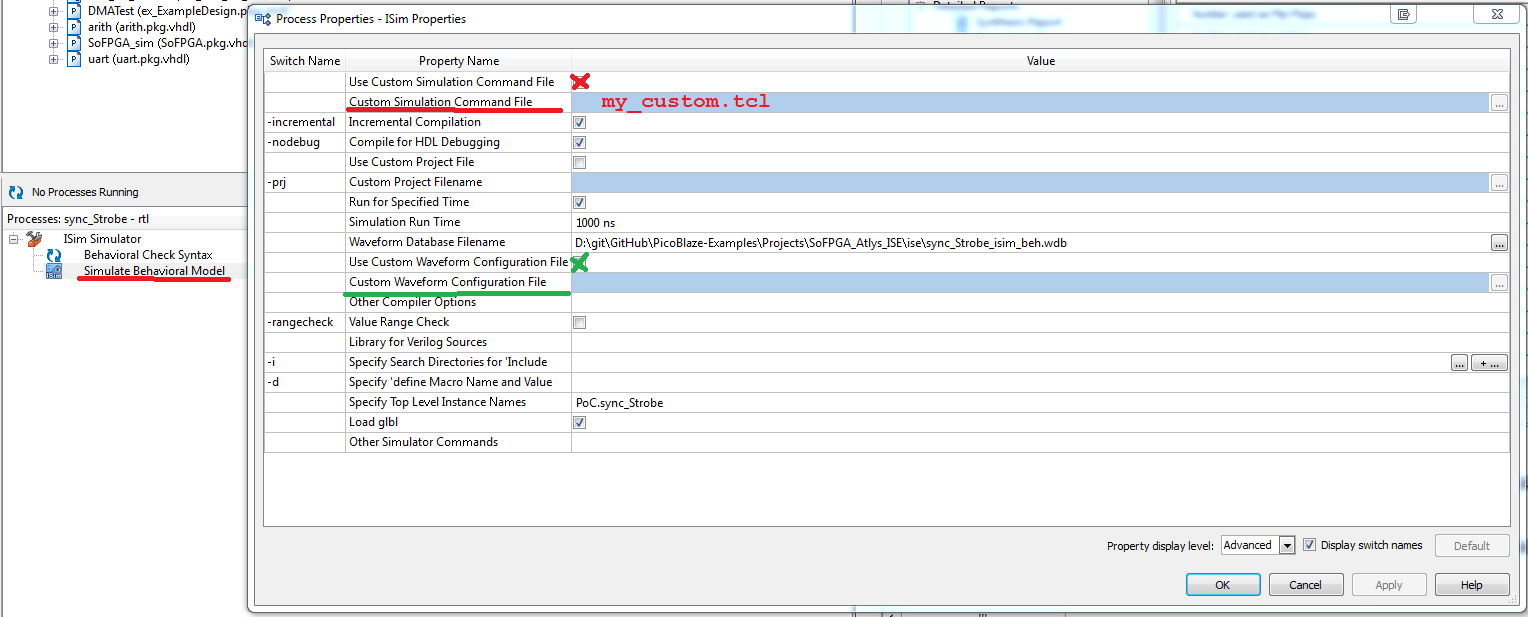Browse for Custom Simulation Command File

1498,102
